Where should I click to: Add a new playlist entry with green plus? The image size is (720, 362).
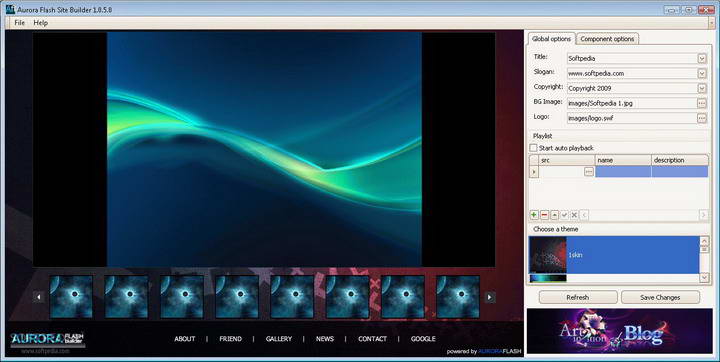[x=534, y=215]
